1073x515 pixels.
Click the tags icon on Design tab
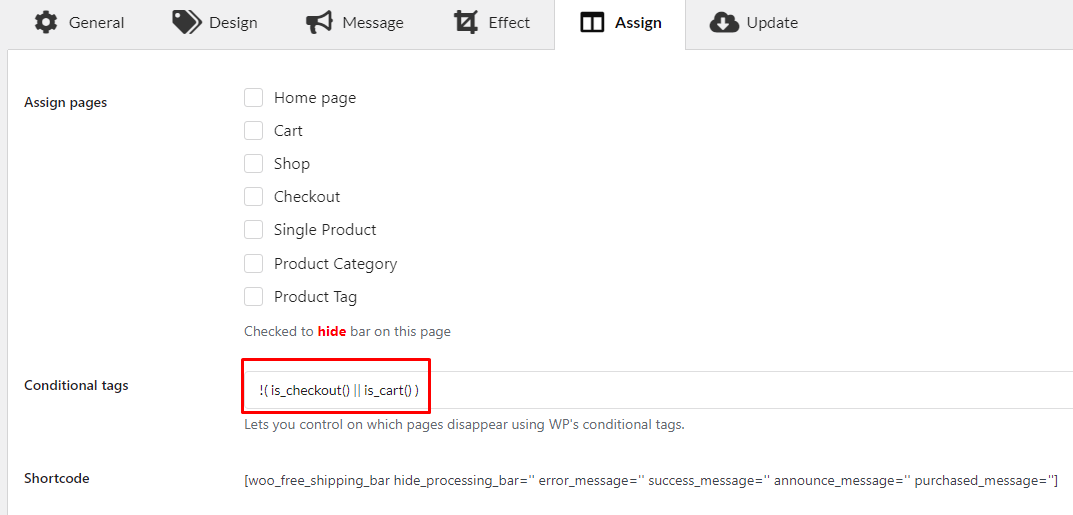point(186,23)
